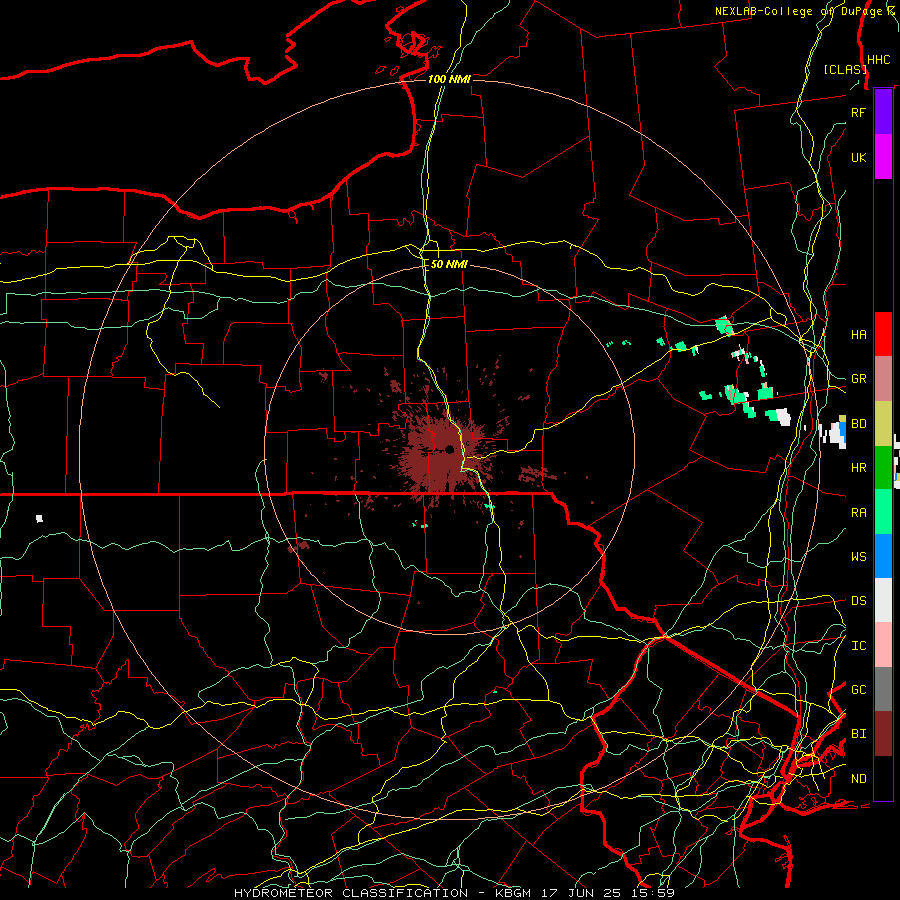Click the 'GC' legend label text

point(858,689)
